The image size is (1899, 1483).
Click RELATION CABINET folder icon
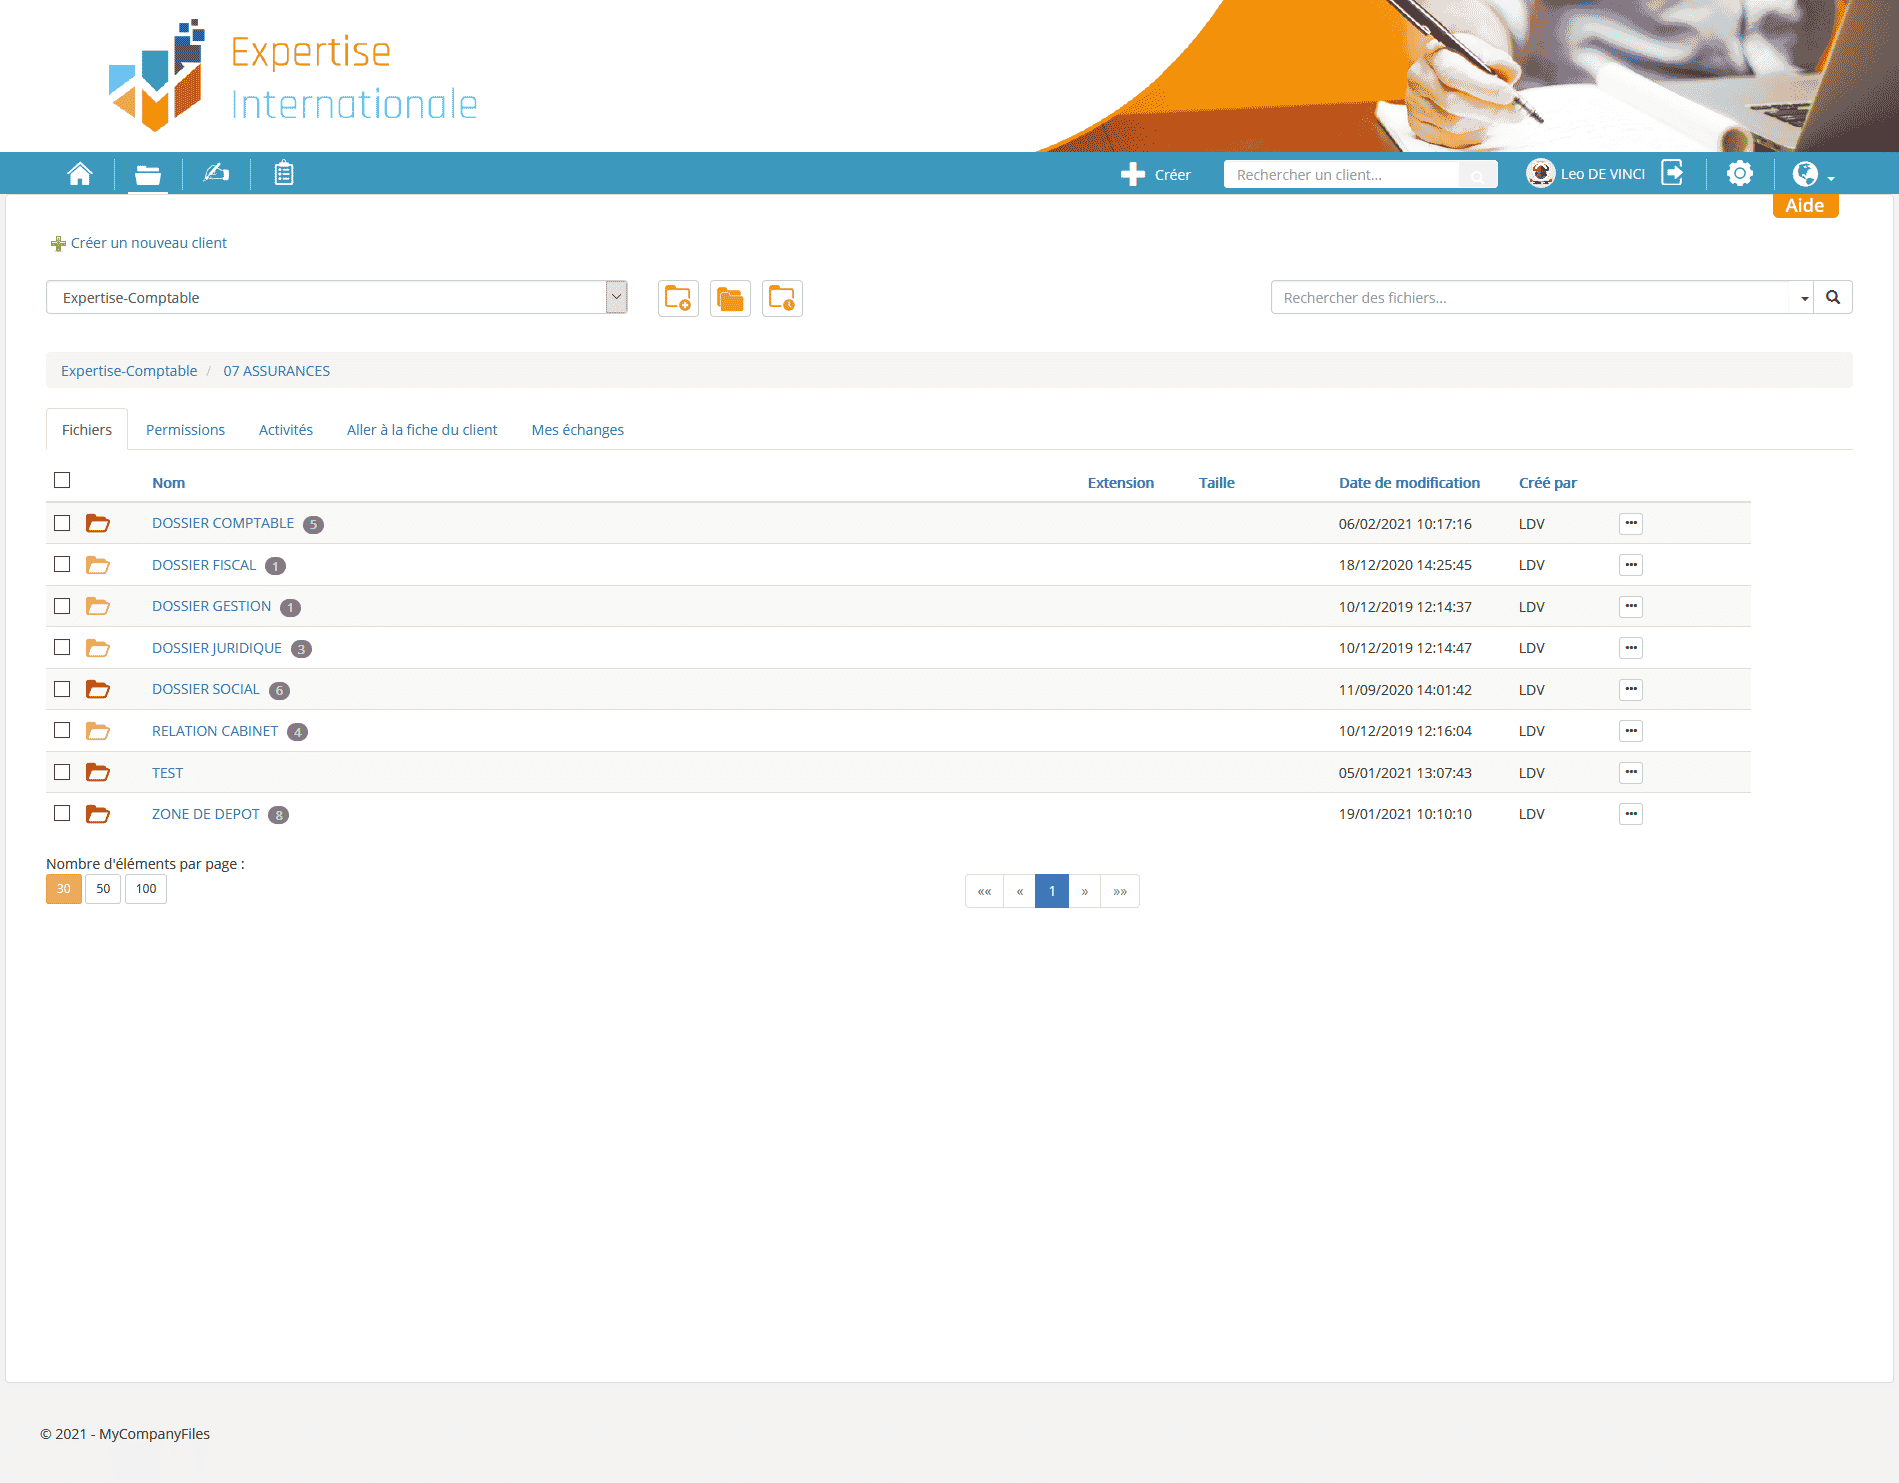(98, 731)
